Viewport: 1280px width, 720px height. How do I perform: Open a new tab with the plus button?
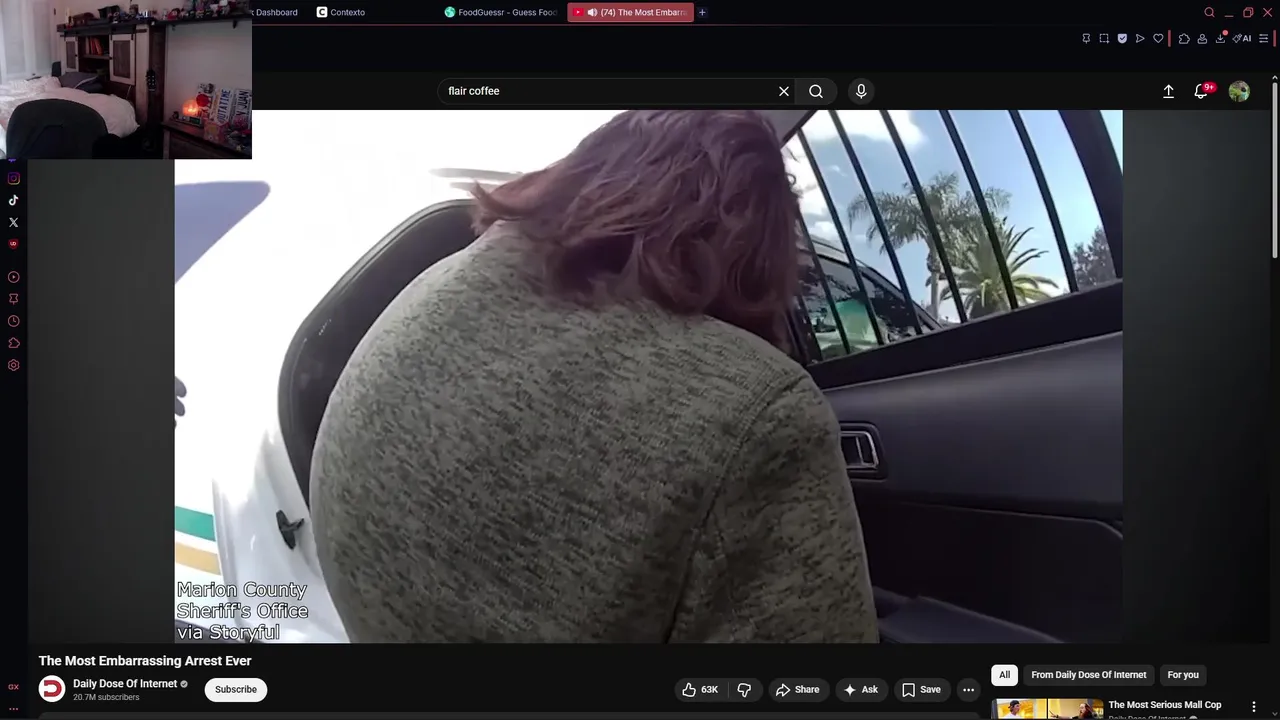click(702, 12)
